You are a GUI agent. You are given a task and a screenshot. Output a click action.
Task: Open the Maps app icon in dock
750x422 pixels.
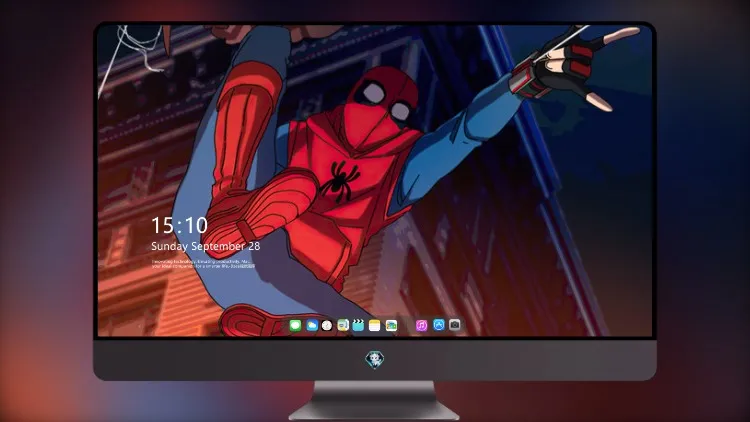coord(342,326)
